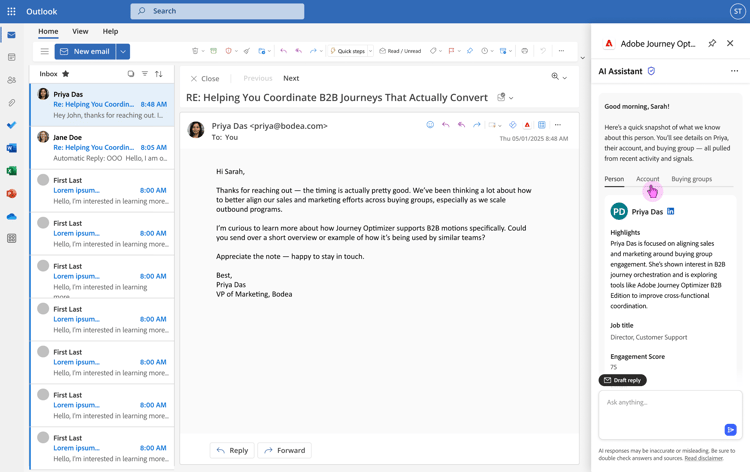Viewport: 750px width, 472px height.
Task: Toggle the Flag on the message
Action: (x=451, y=51)
